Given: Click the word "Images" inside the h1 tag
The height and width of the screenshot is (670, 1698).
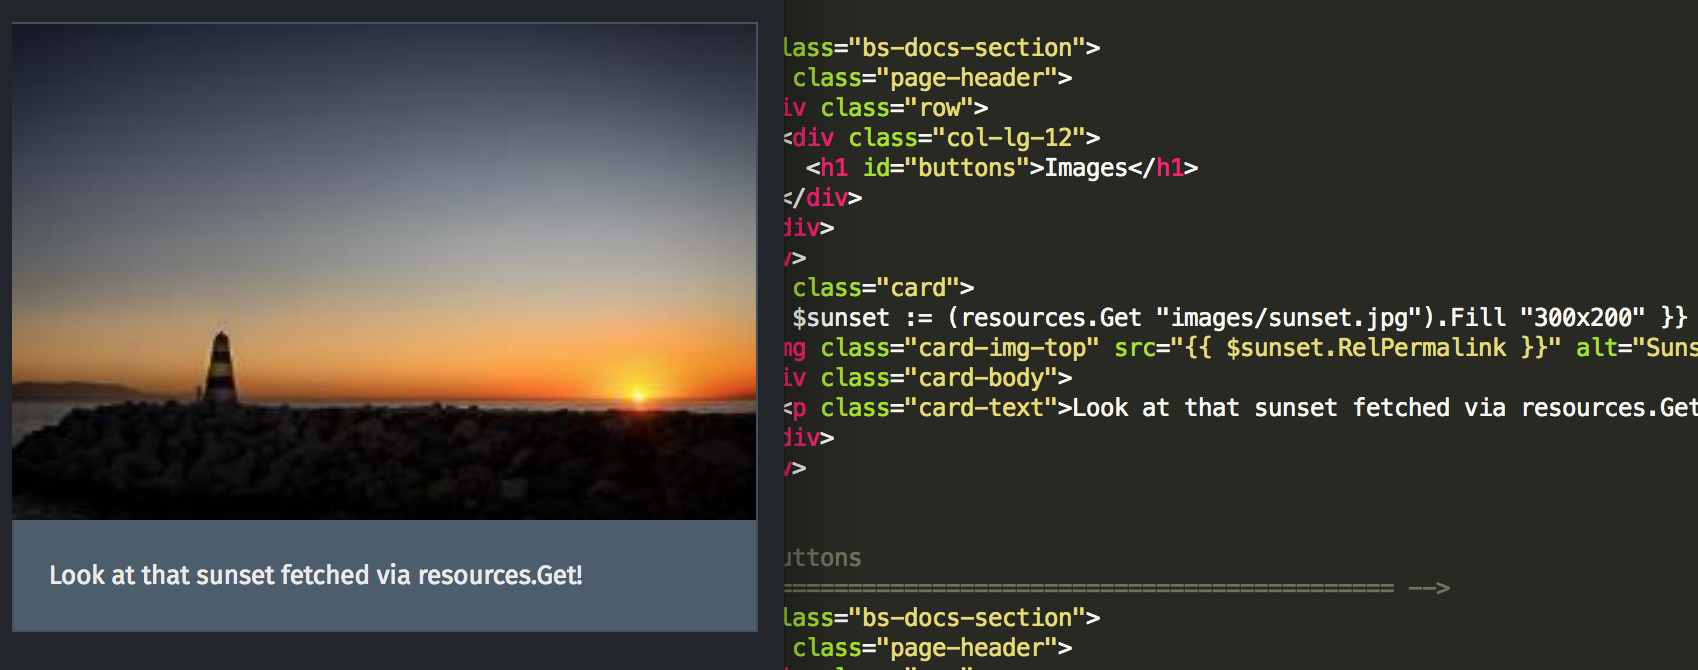Looking at the screenshot, I should click(x=1085, y=168).
